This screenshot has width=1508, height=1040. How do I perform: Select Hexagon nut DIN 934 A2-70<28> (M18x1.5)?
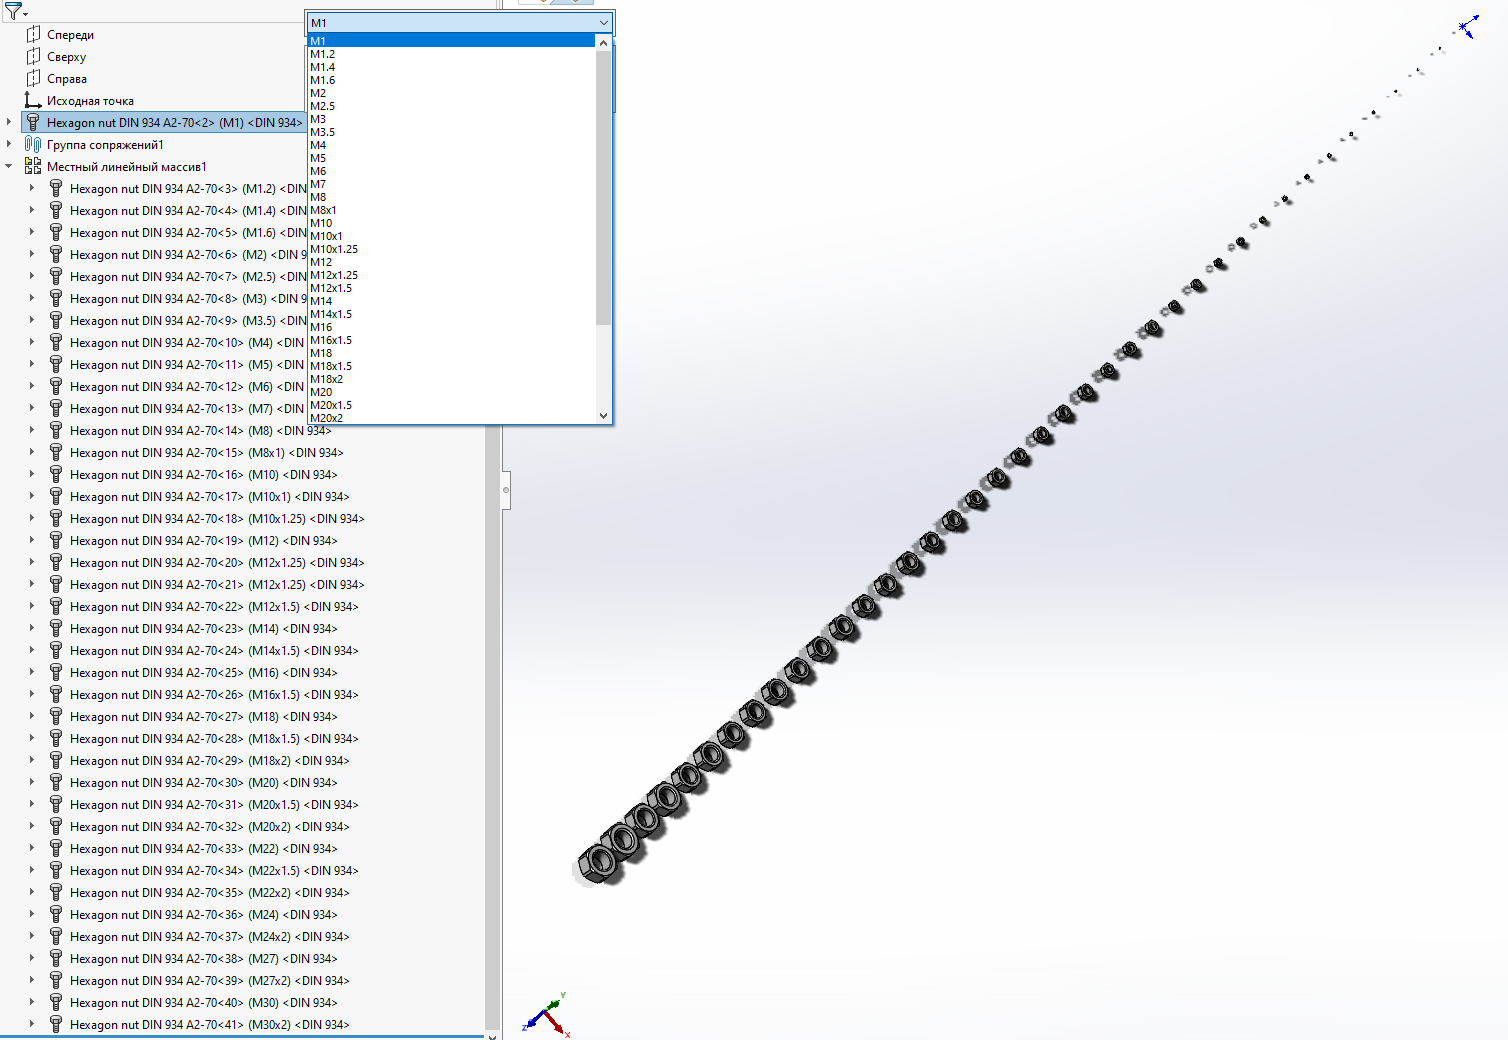point(214,739)
